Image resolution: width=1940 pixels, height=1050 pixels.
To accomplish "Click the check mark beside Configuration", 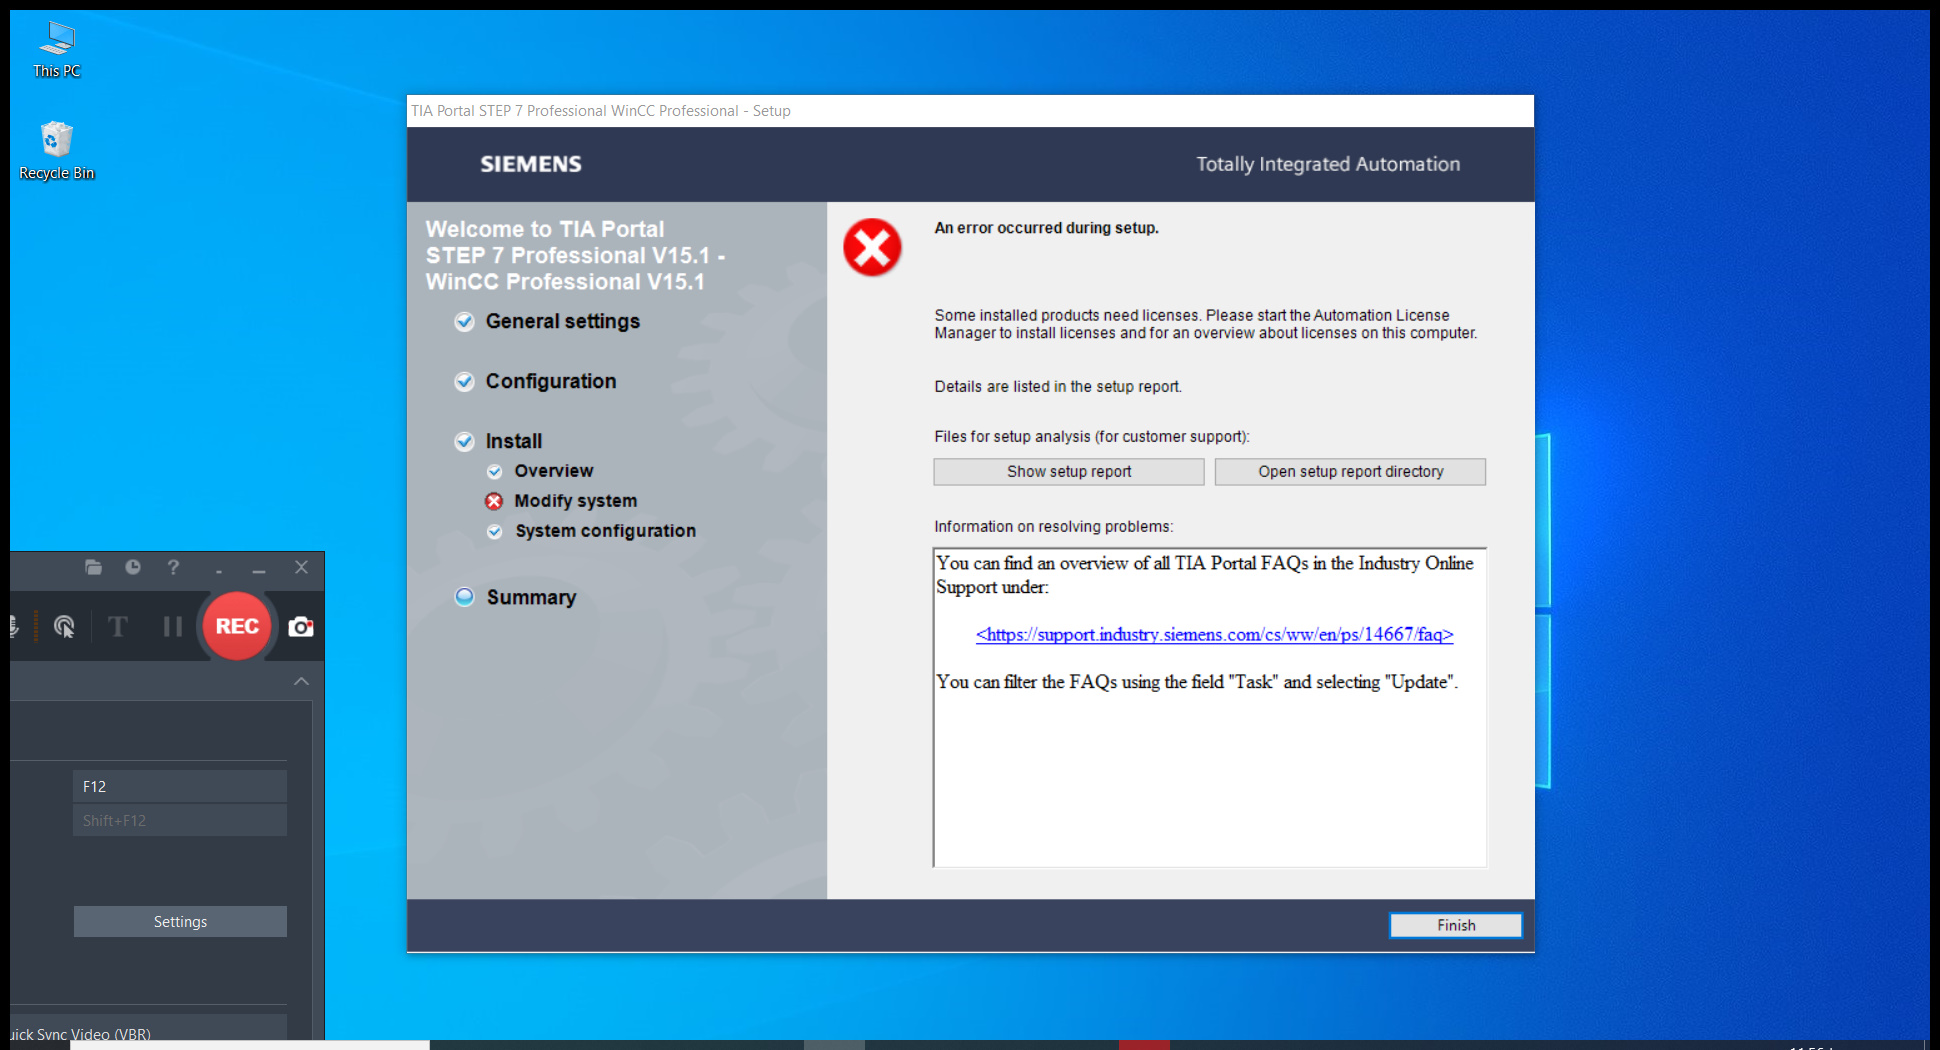I will [464, 381].
